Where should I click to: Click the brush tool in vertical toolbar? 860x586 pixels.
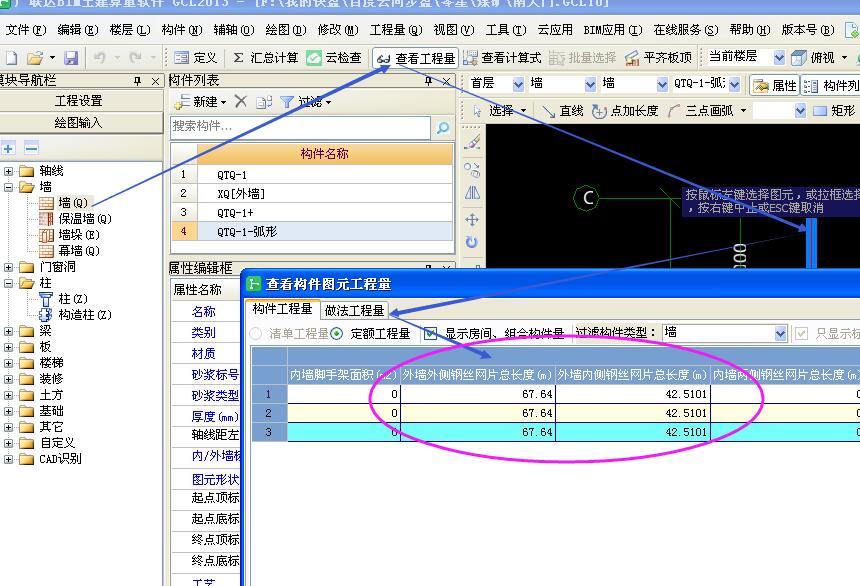click(472, 142)
